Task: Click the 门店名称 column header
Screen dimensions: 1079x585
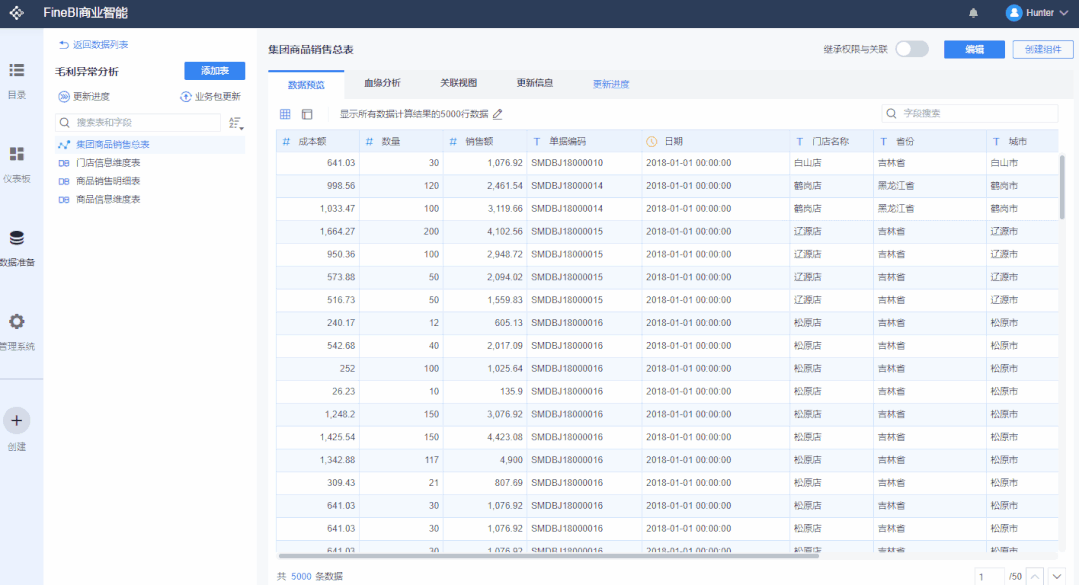Action: point(831,141)
